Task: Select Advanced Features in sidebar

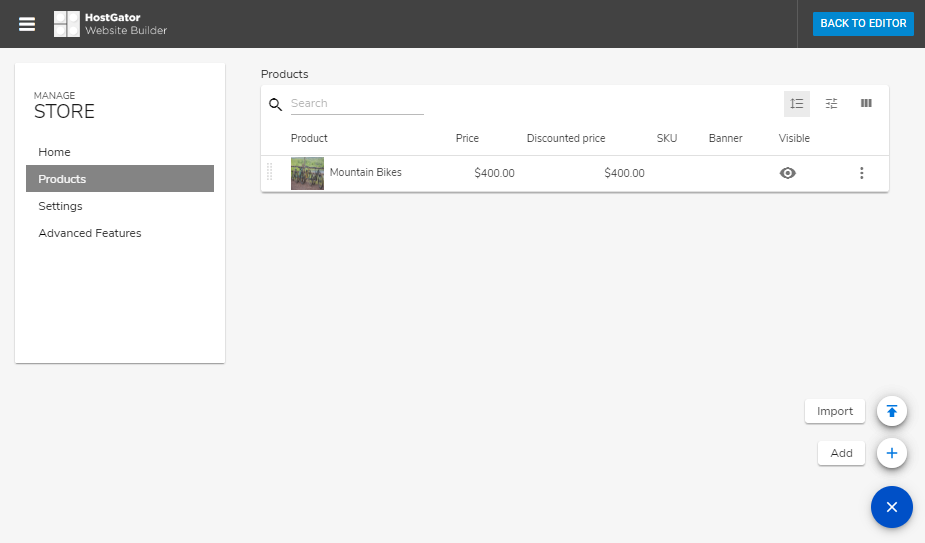Action: pyautogui.click(x=90, y=233)
